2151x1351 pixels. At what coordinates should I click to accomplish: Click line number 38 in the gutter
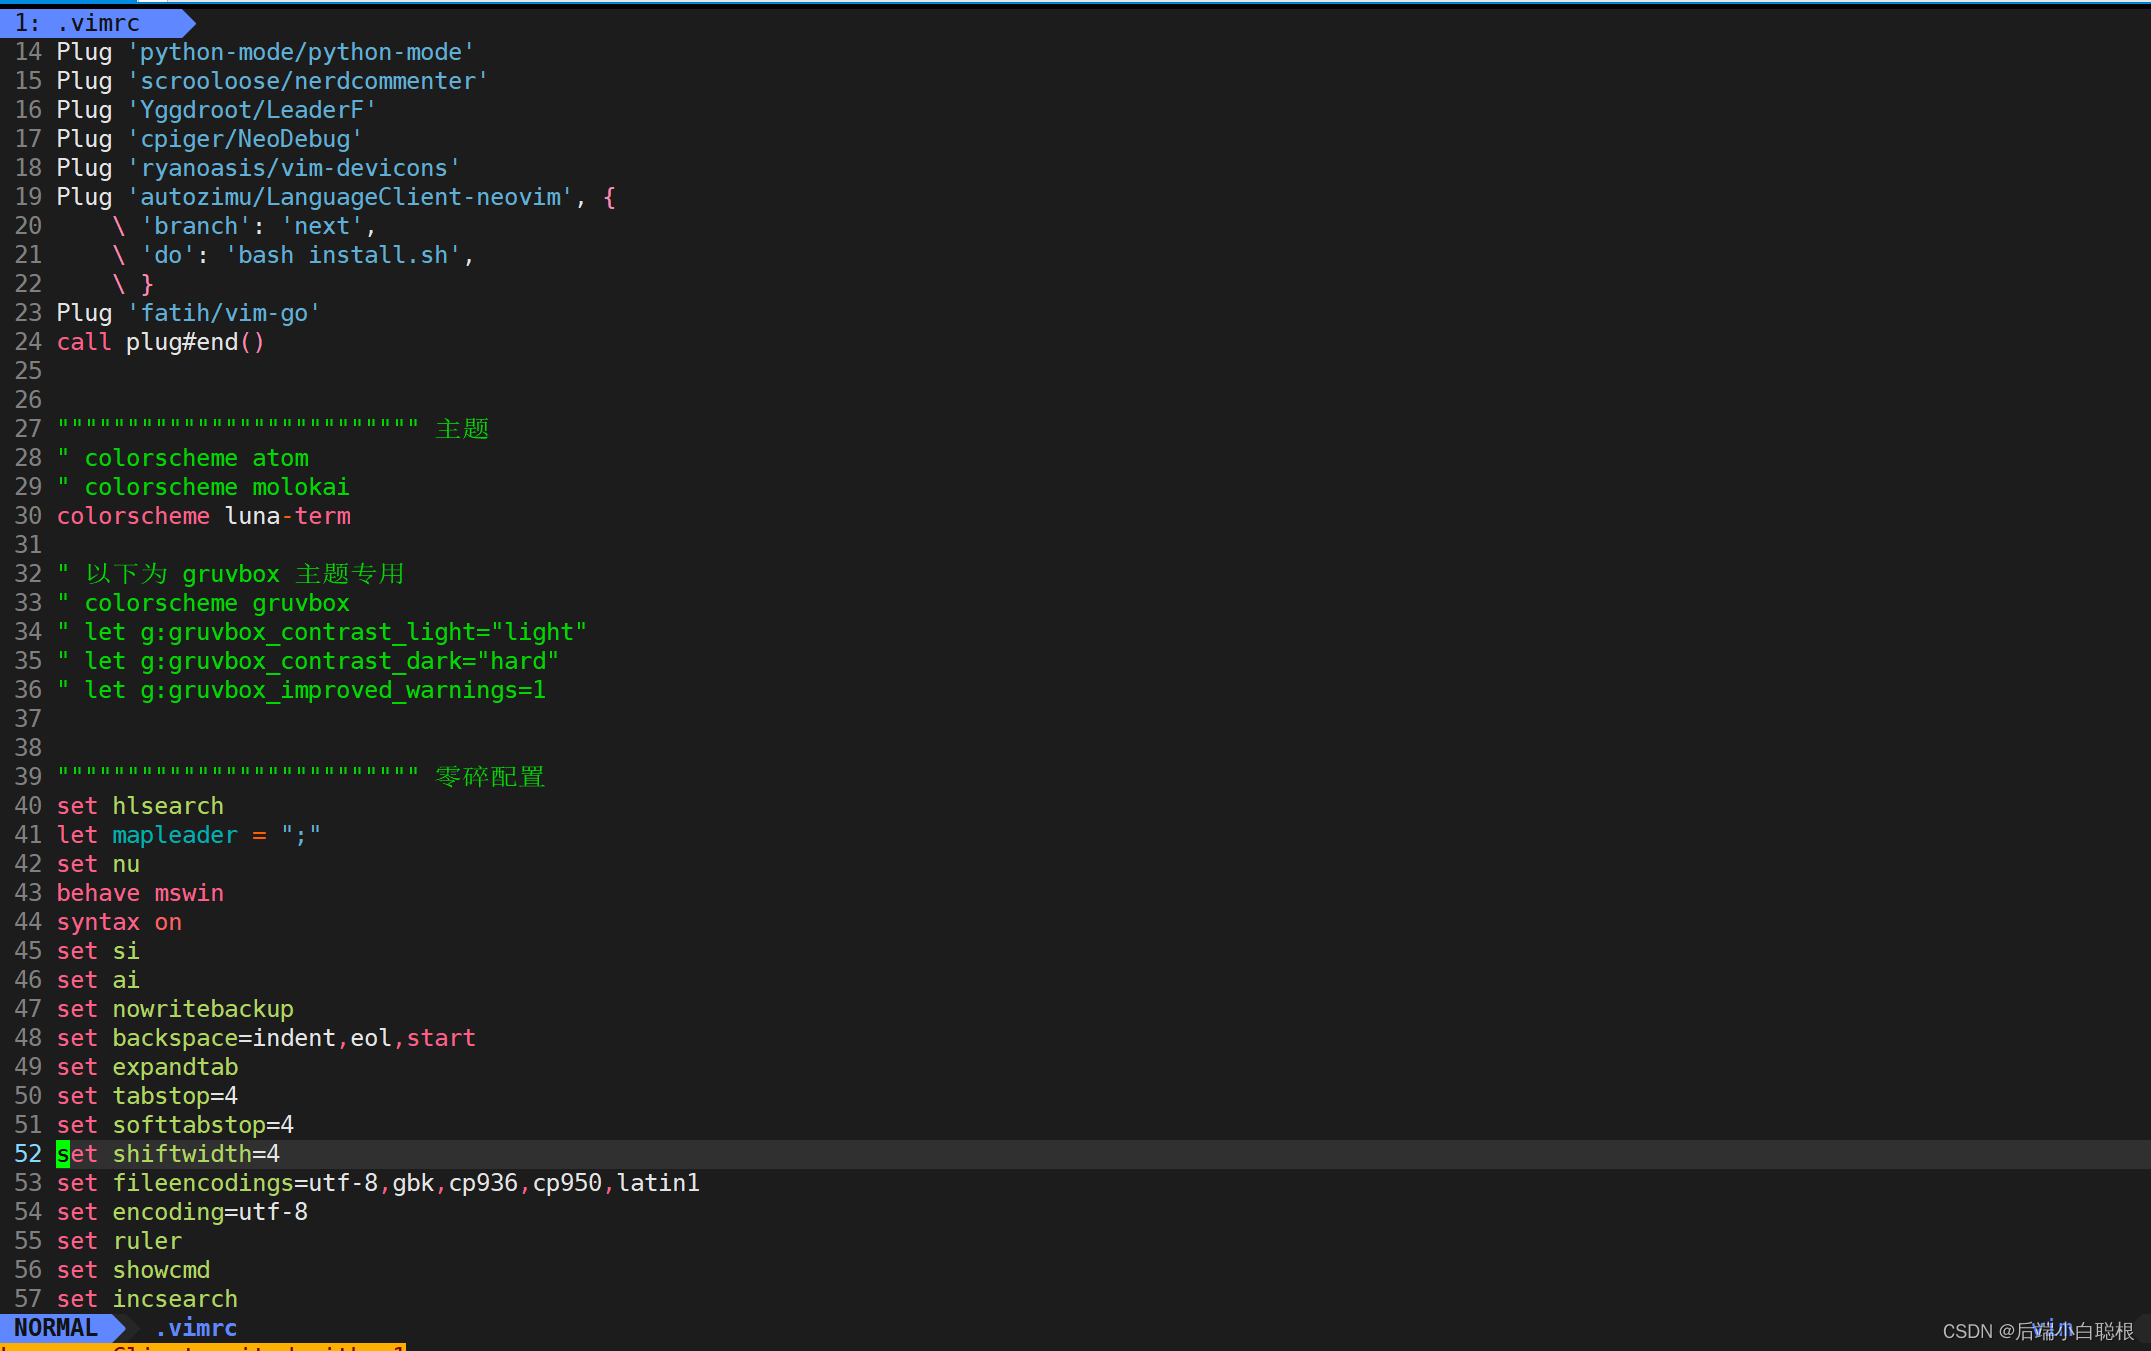pyautogui.click(x=28, y=748)
